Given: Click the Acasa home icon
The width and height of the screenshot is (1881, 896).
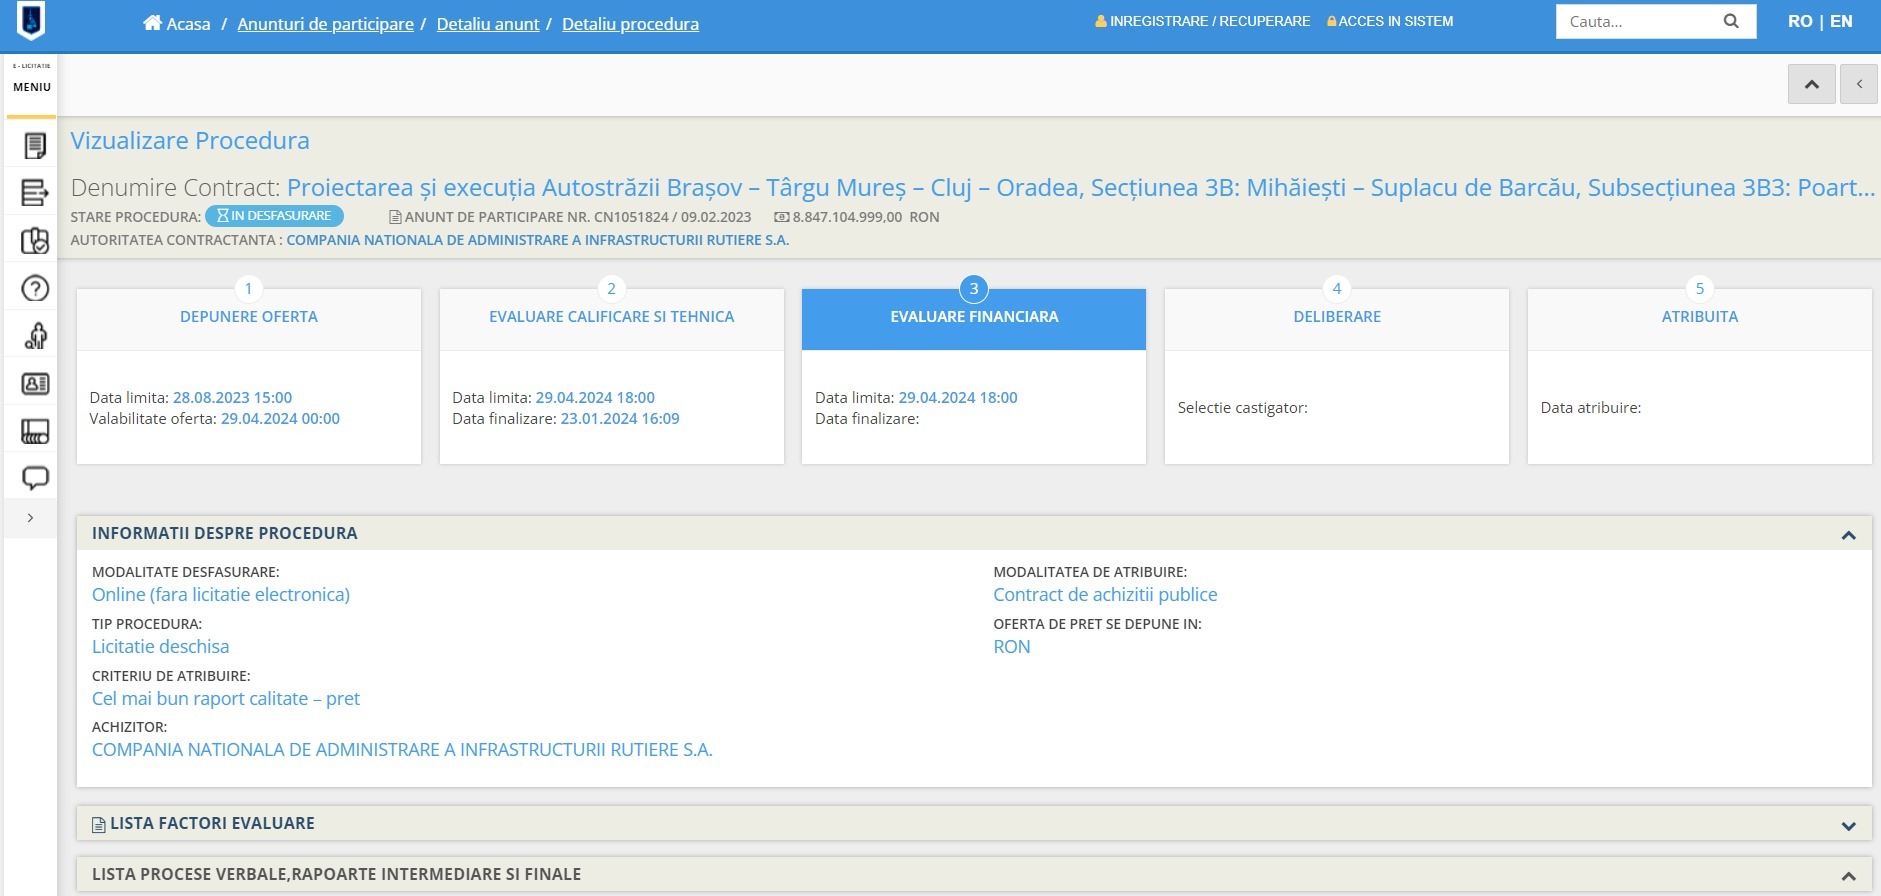Looking at the screenshot, I should [152, 23].
